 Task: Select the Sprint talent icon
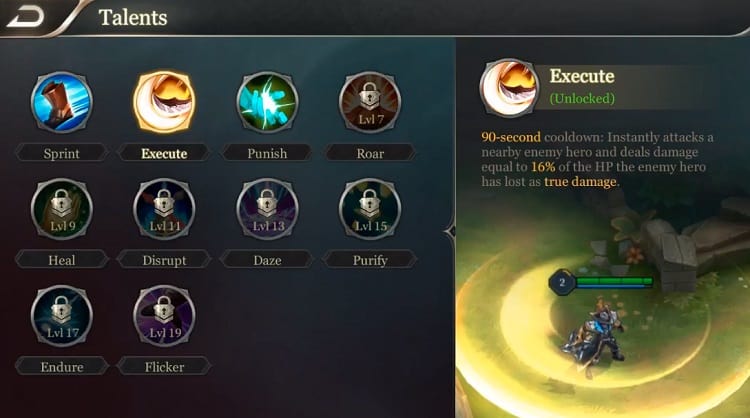[62, 102]
